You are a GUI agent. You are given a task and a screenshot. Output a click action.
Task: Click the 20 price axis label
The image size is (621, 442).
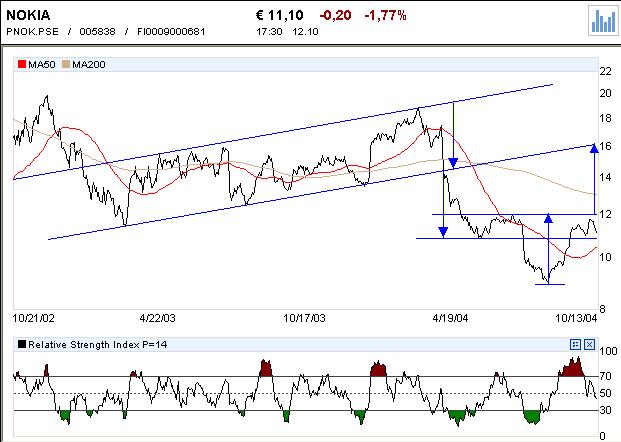coord(606,93)
